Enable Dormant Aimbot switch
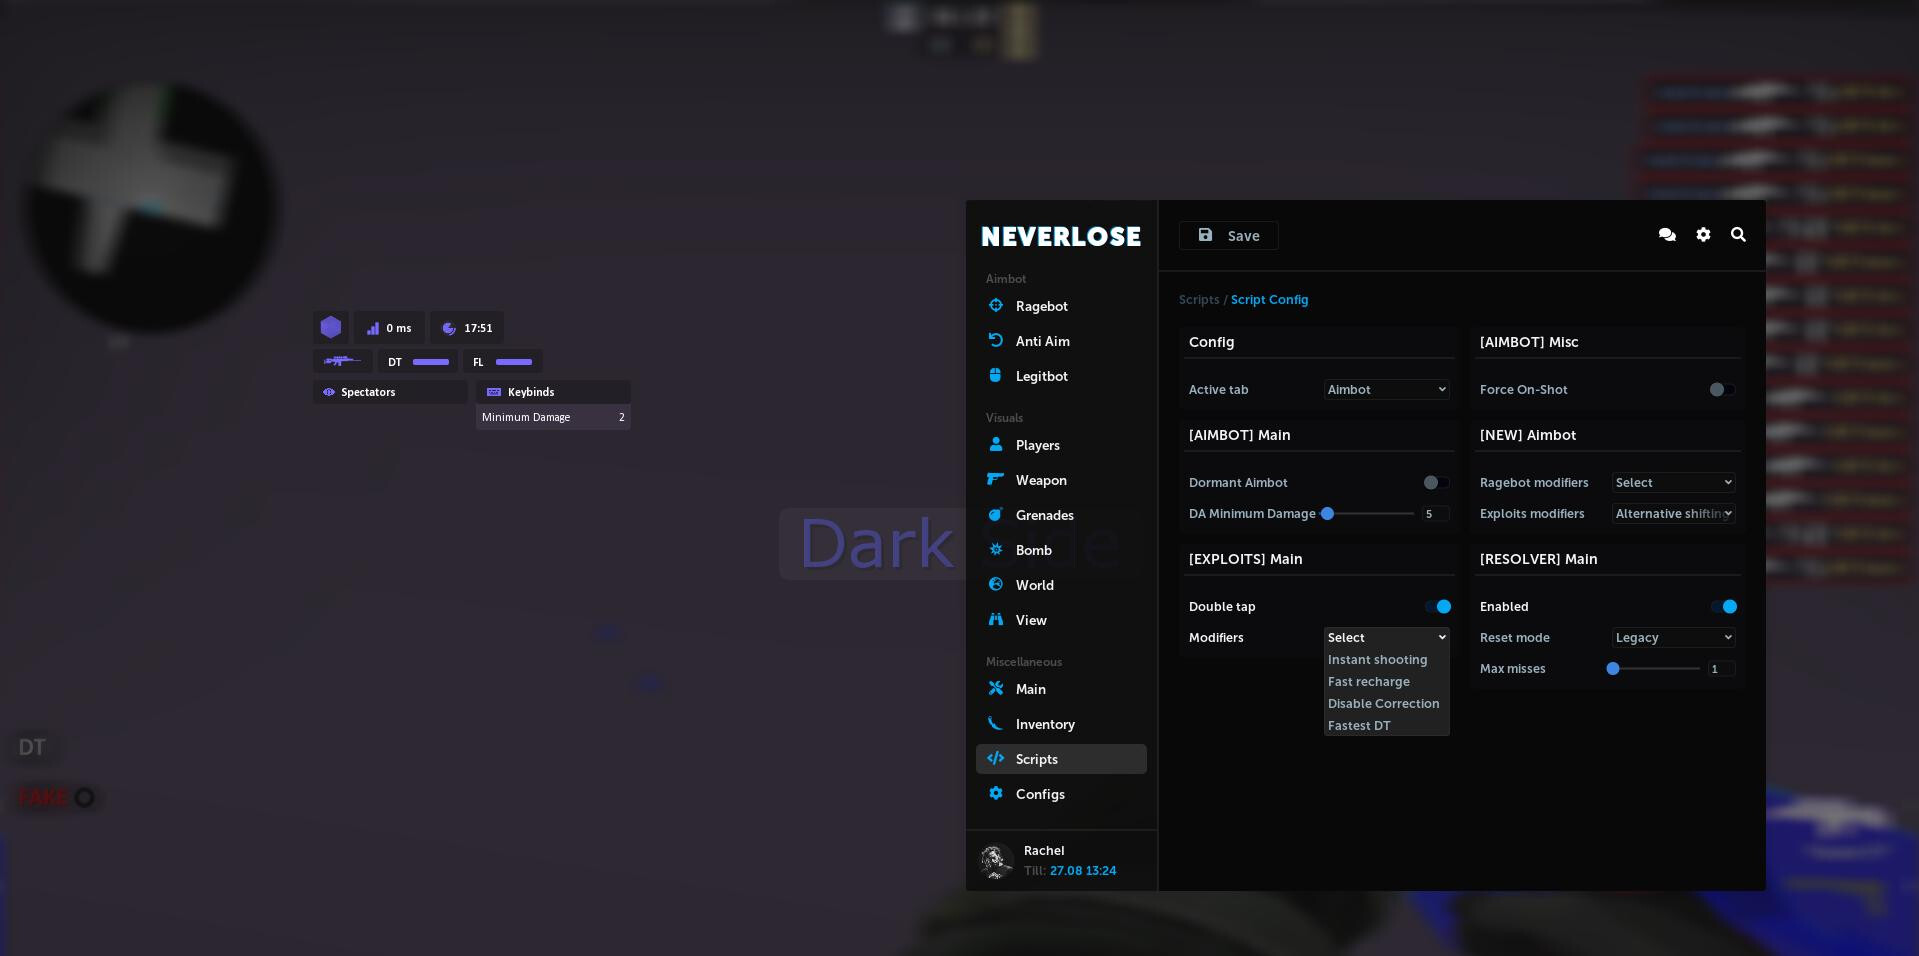Image resolution: width=1919 pixels, height=956 pixels. pyautogui.click(x=1435, y=482)
